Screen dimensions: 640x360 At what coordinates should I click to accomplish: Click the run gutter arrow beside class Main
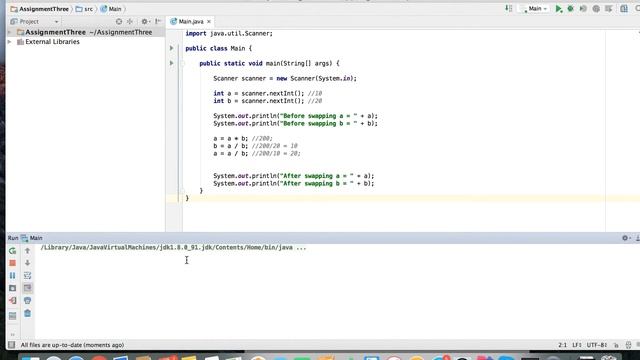click(x=172, y=48)
